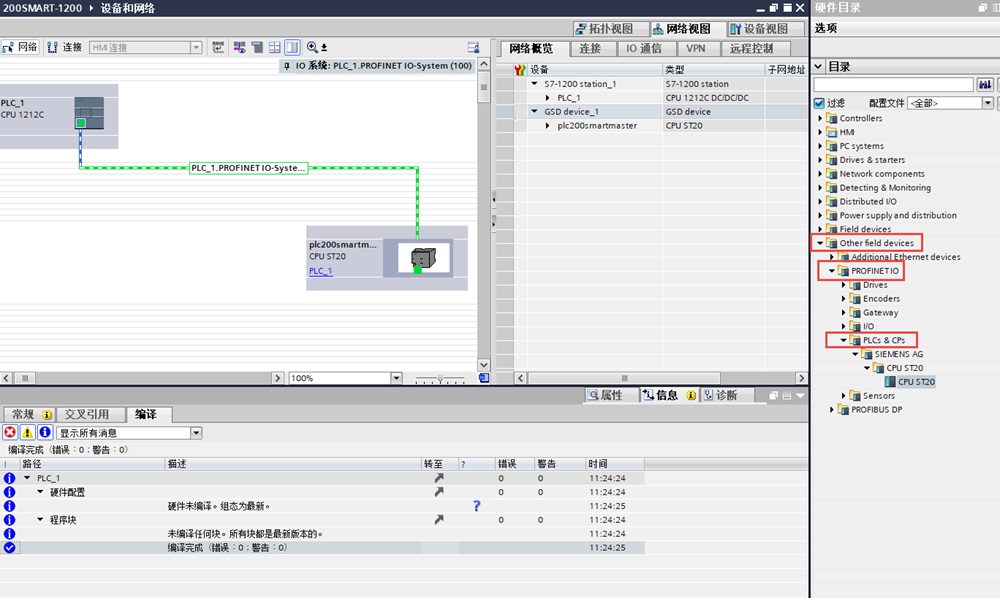
Task: Toggle the yellow warning message filter
Action: 27,433
